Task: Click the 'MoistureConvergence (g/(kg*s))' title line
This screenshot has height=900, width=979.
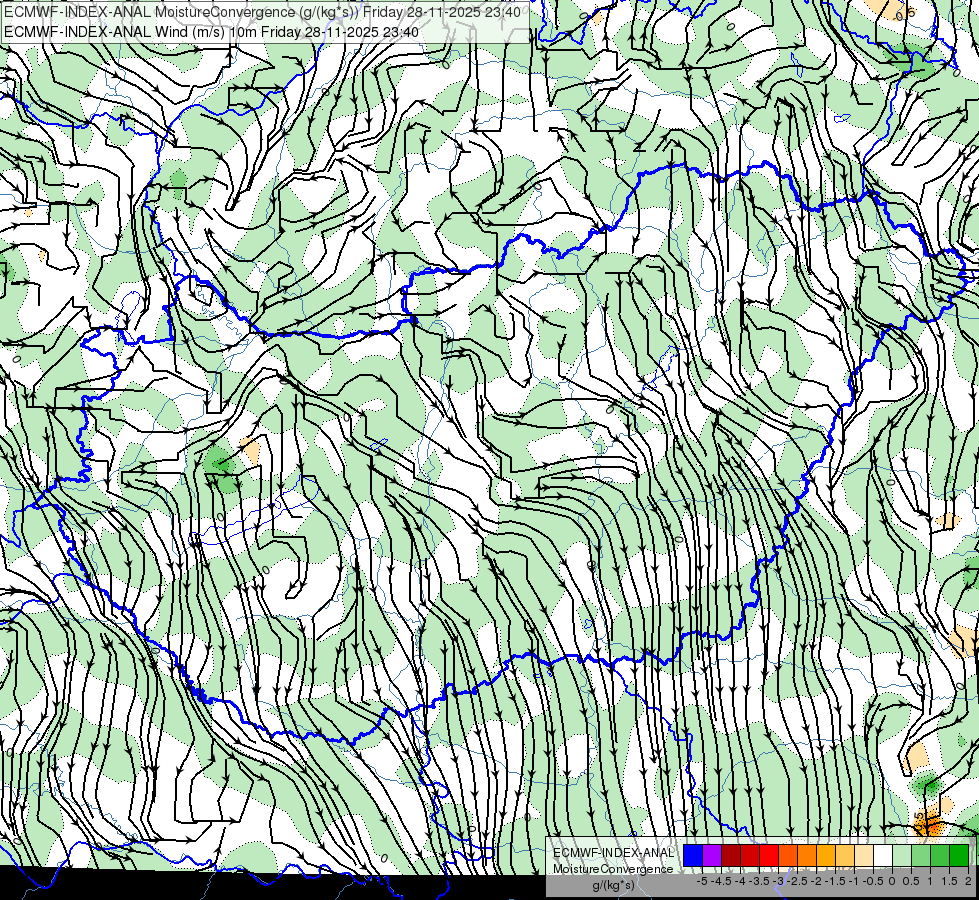Action: point(262,12)
